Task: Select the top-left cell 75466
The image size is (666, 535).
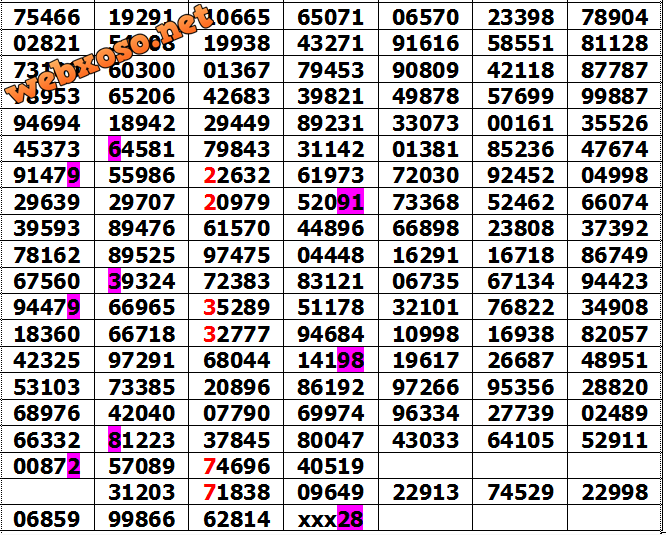Action: [x=47, y=18]
